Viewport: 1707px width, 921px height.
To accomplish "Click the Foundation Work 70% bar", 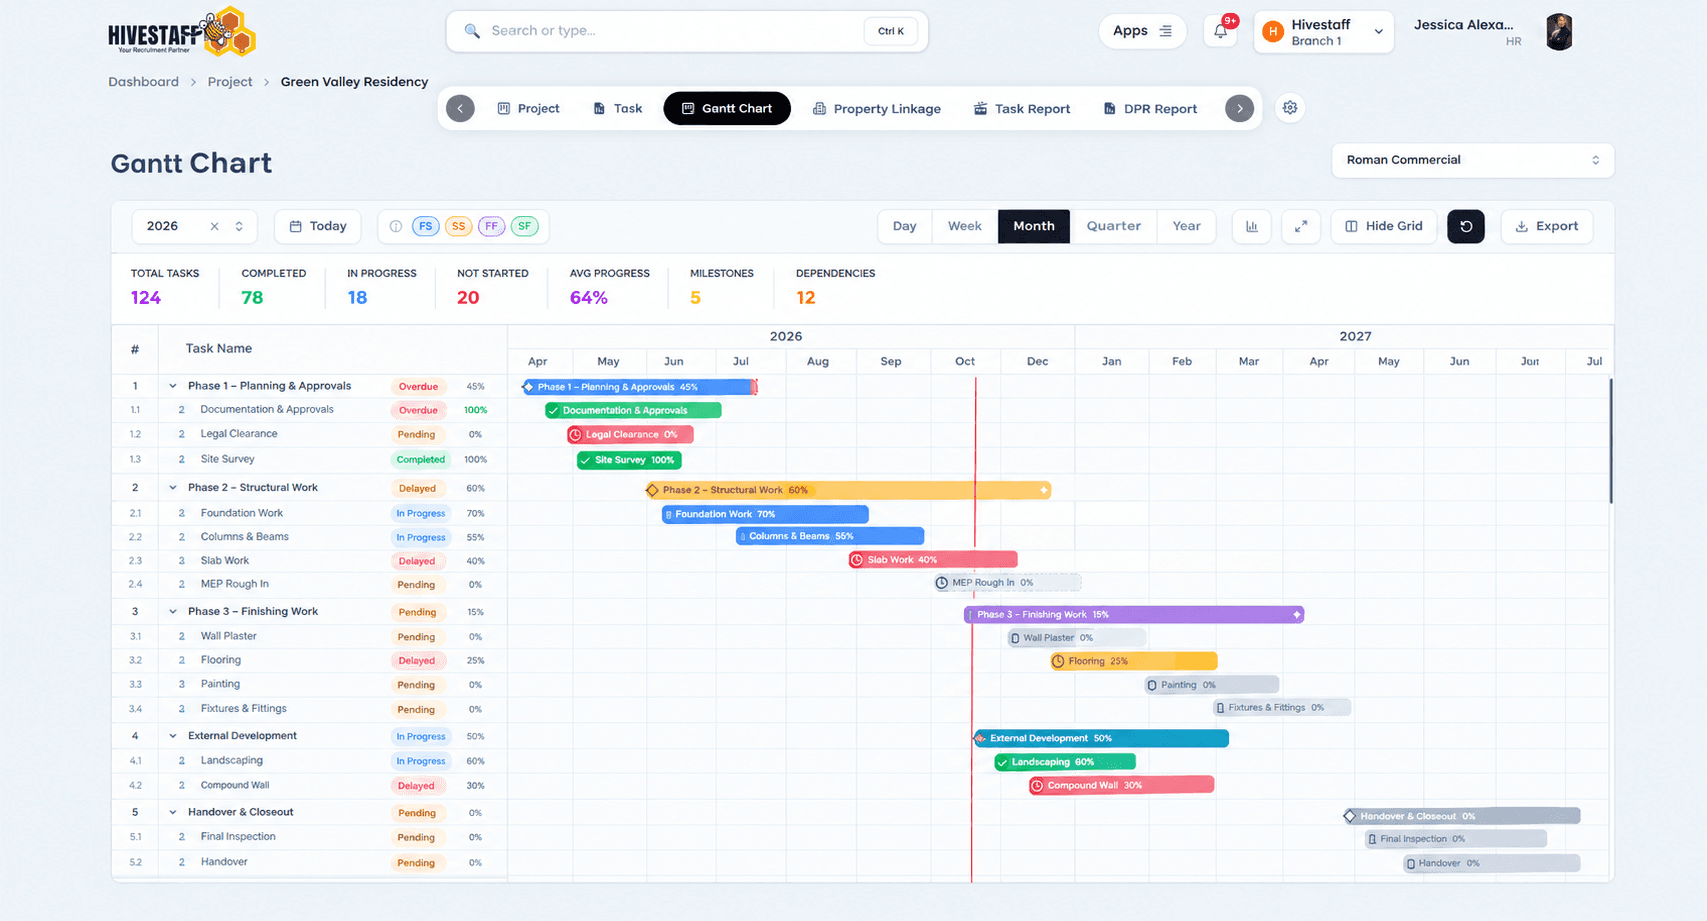I will (x=765, y=514).
